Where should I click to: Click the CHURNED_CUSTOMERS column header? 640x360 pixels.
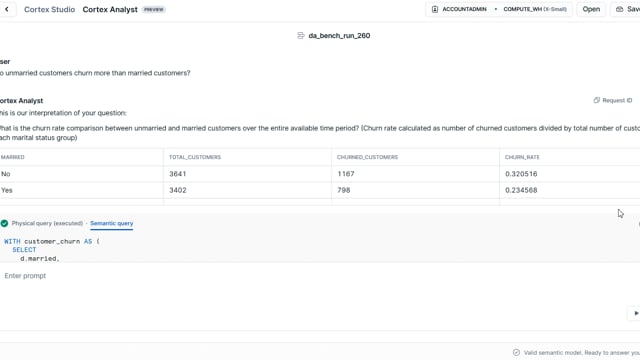pos(367,157)
